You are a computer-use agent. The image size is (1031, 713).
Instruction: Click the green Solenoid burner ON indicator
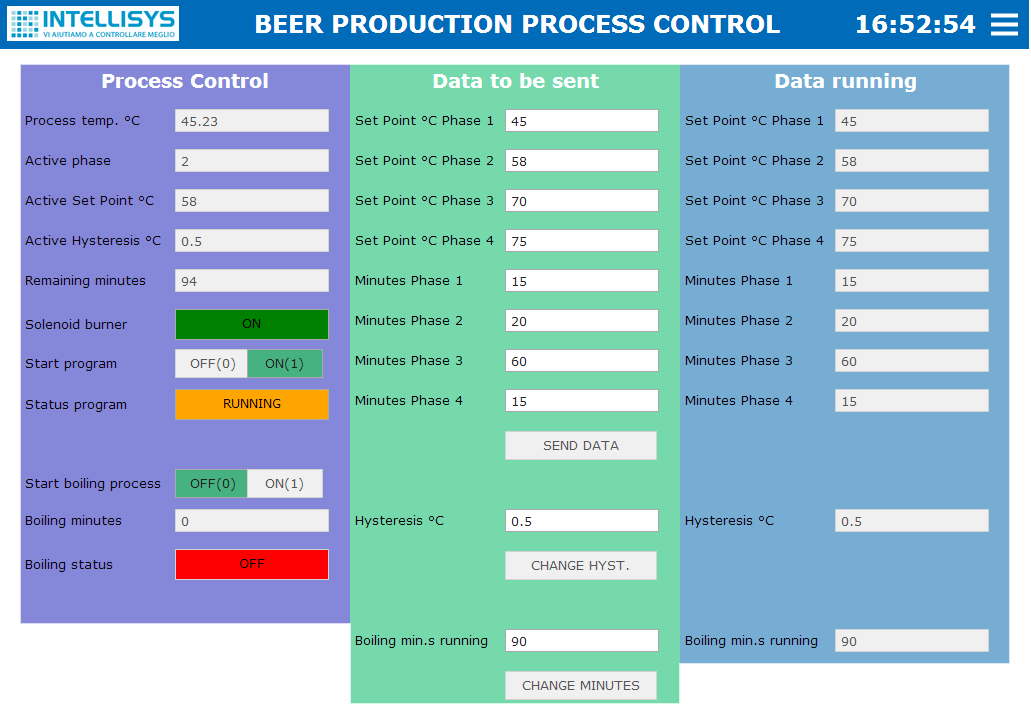click(251, 324)
